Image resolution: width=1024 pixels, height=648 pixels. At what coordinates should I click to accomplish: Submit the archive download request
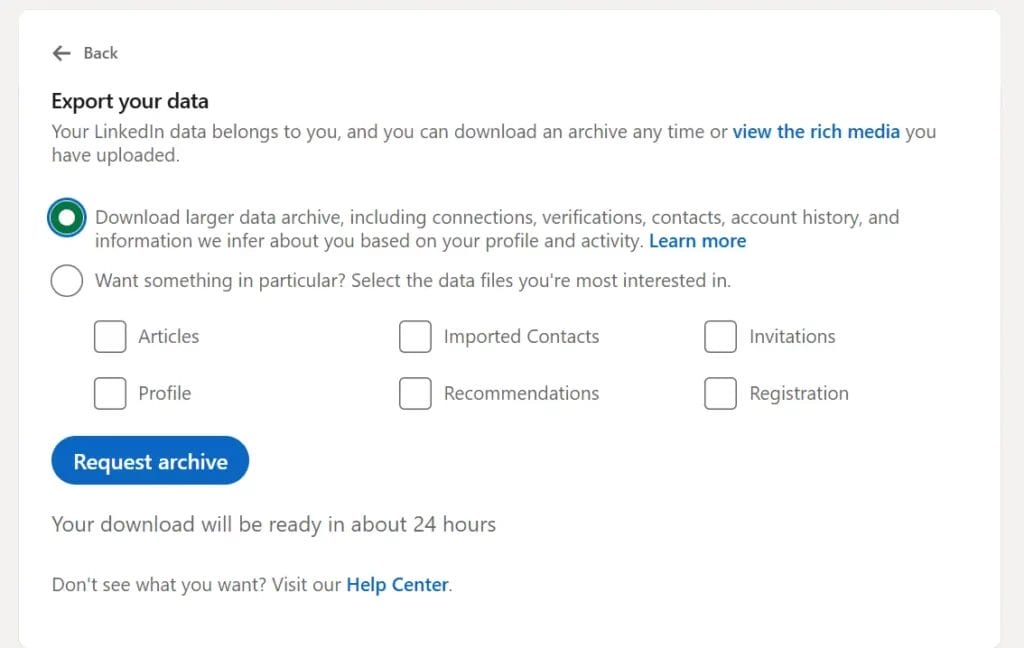tap(150, 460)
